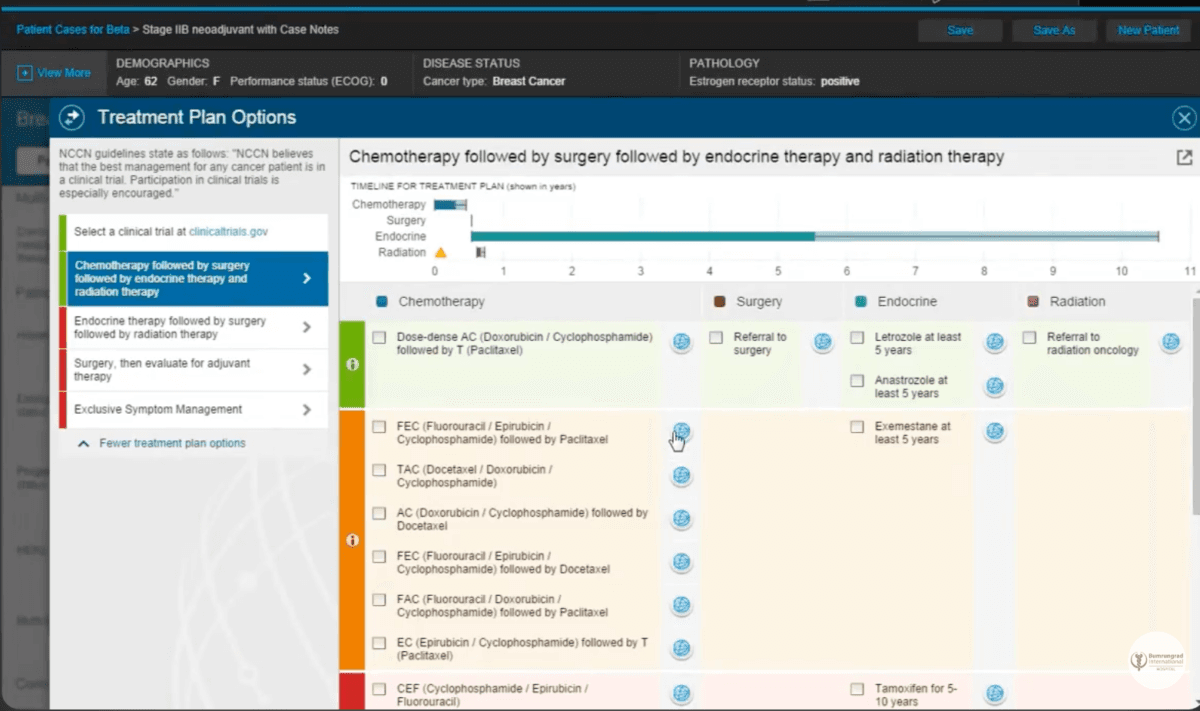Check FEC followed by Docetaxel
The height and width of the screenshot is (711, 1200).
[379, 557]
